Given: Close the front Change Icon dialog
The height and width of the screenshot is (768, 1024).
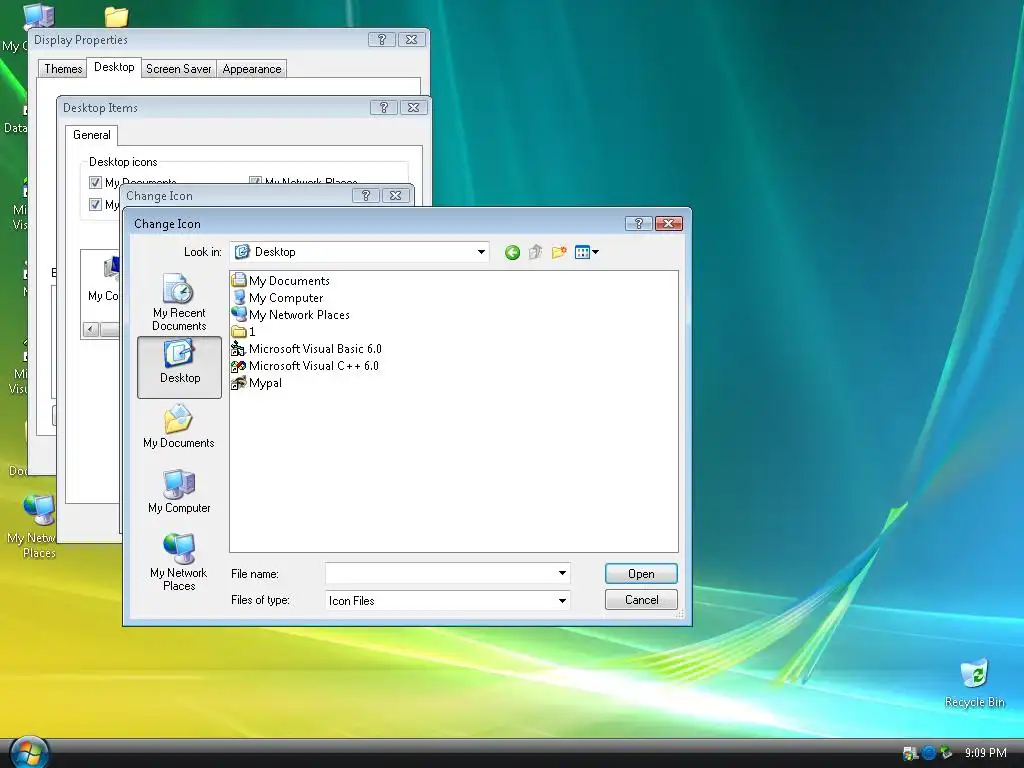Looking at the screenshot, I should (668, 223).
